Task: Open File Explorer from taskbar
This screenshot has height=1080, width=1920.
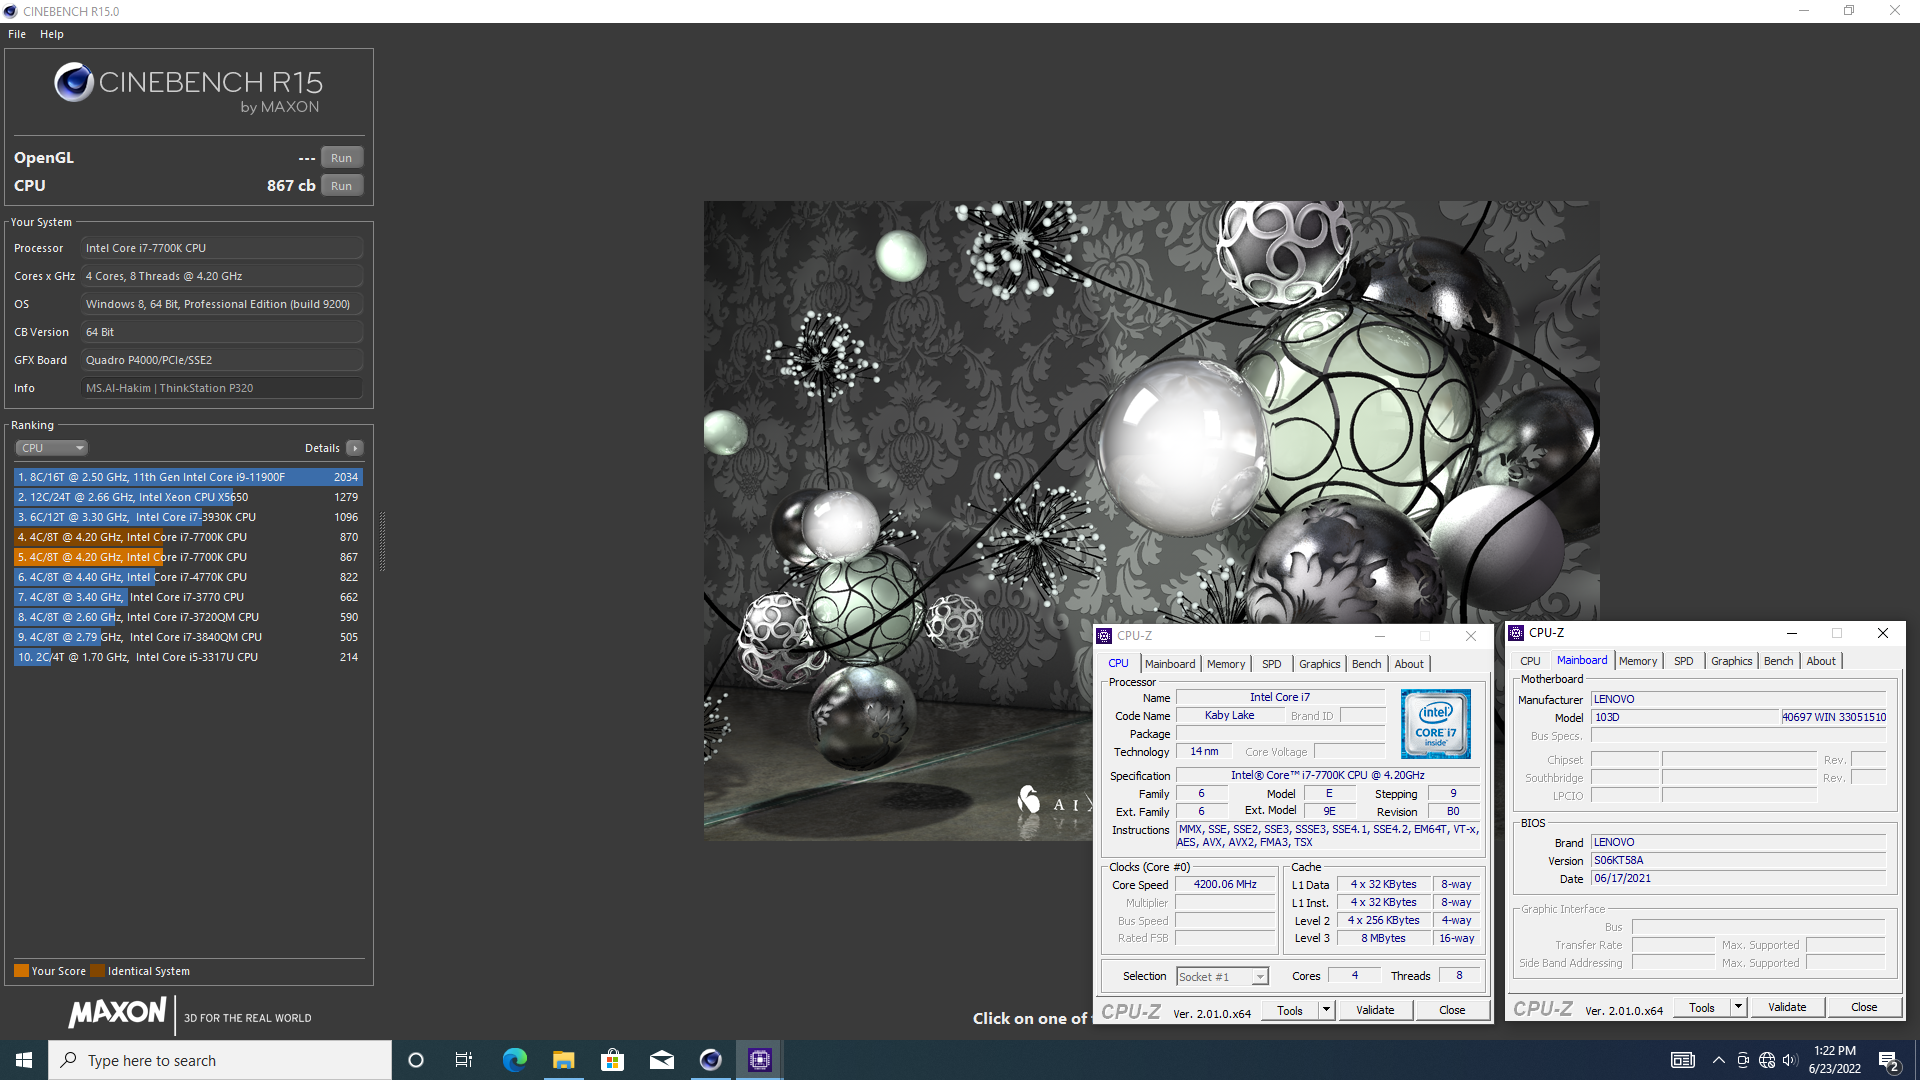Action: click(x=563, y=1060)
